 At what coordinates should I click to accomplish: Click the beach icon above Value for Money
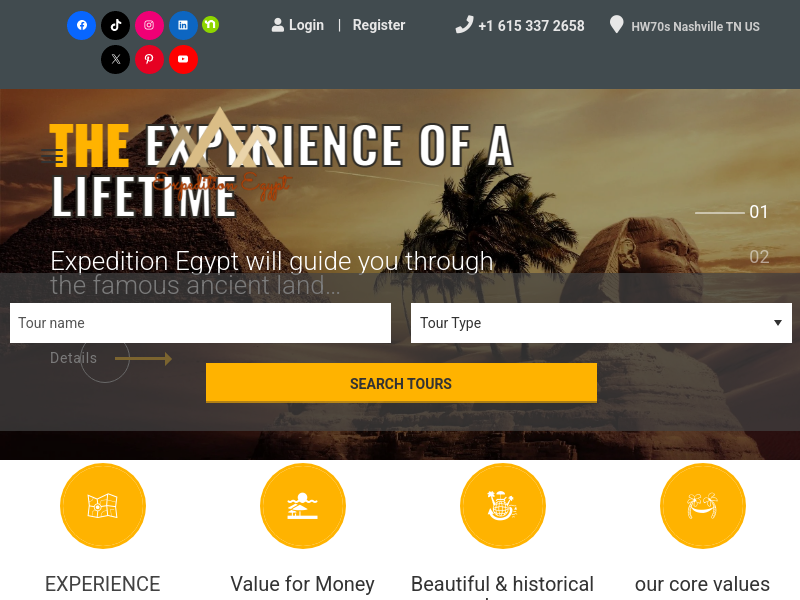point(303,506)
